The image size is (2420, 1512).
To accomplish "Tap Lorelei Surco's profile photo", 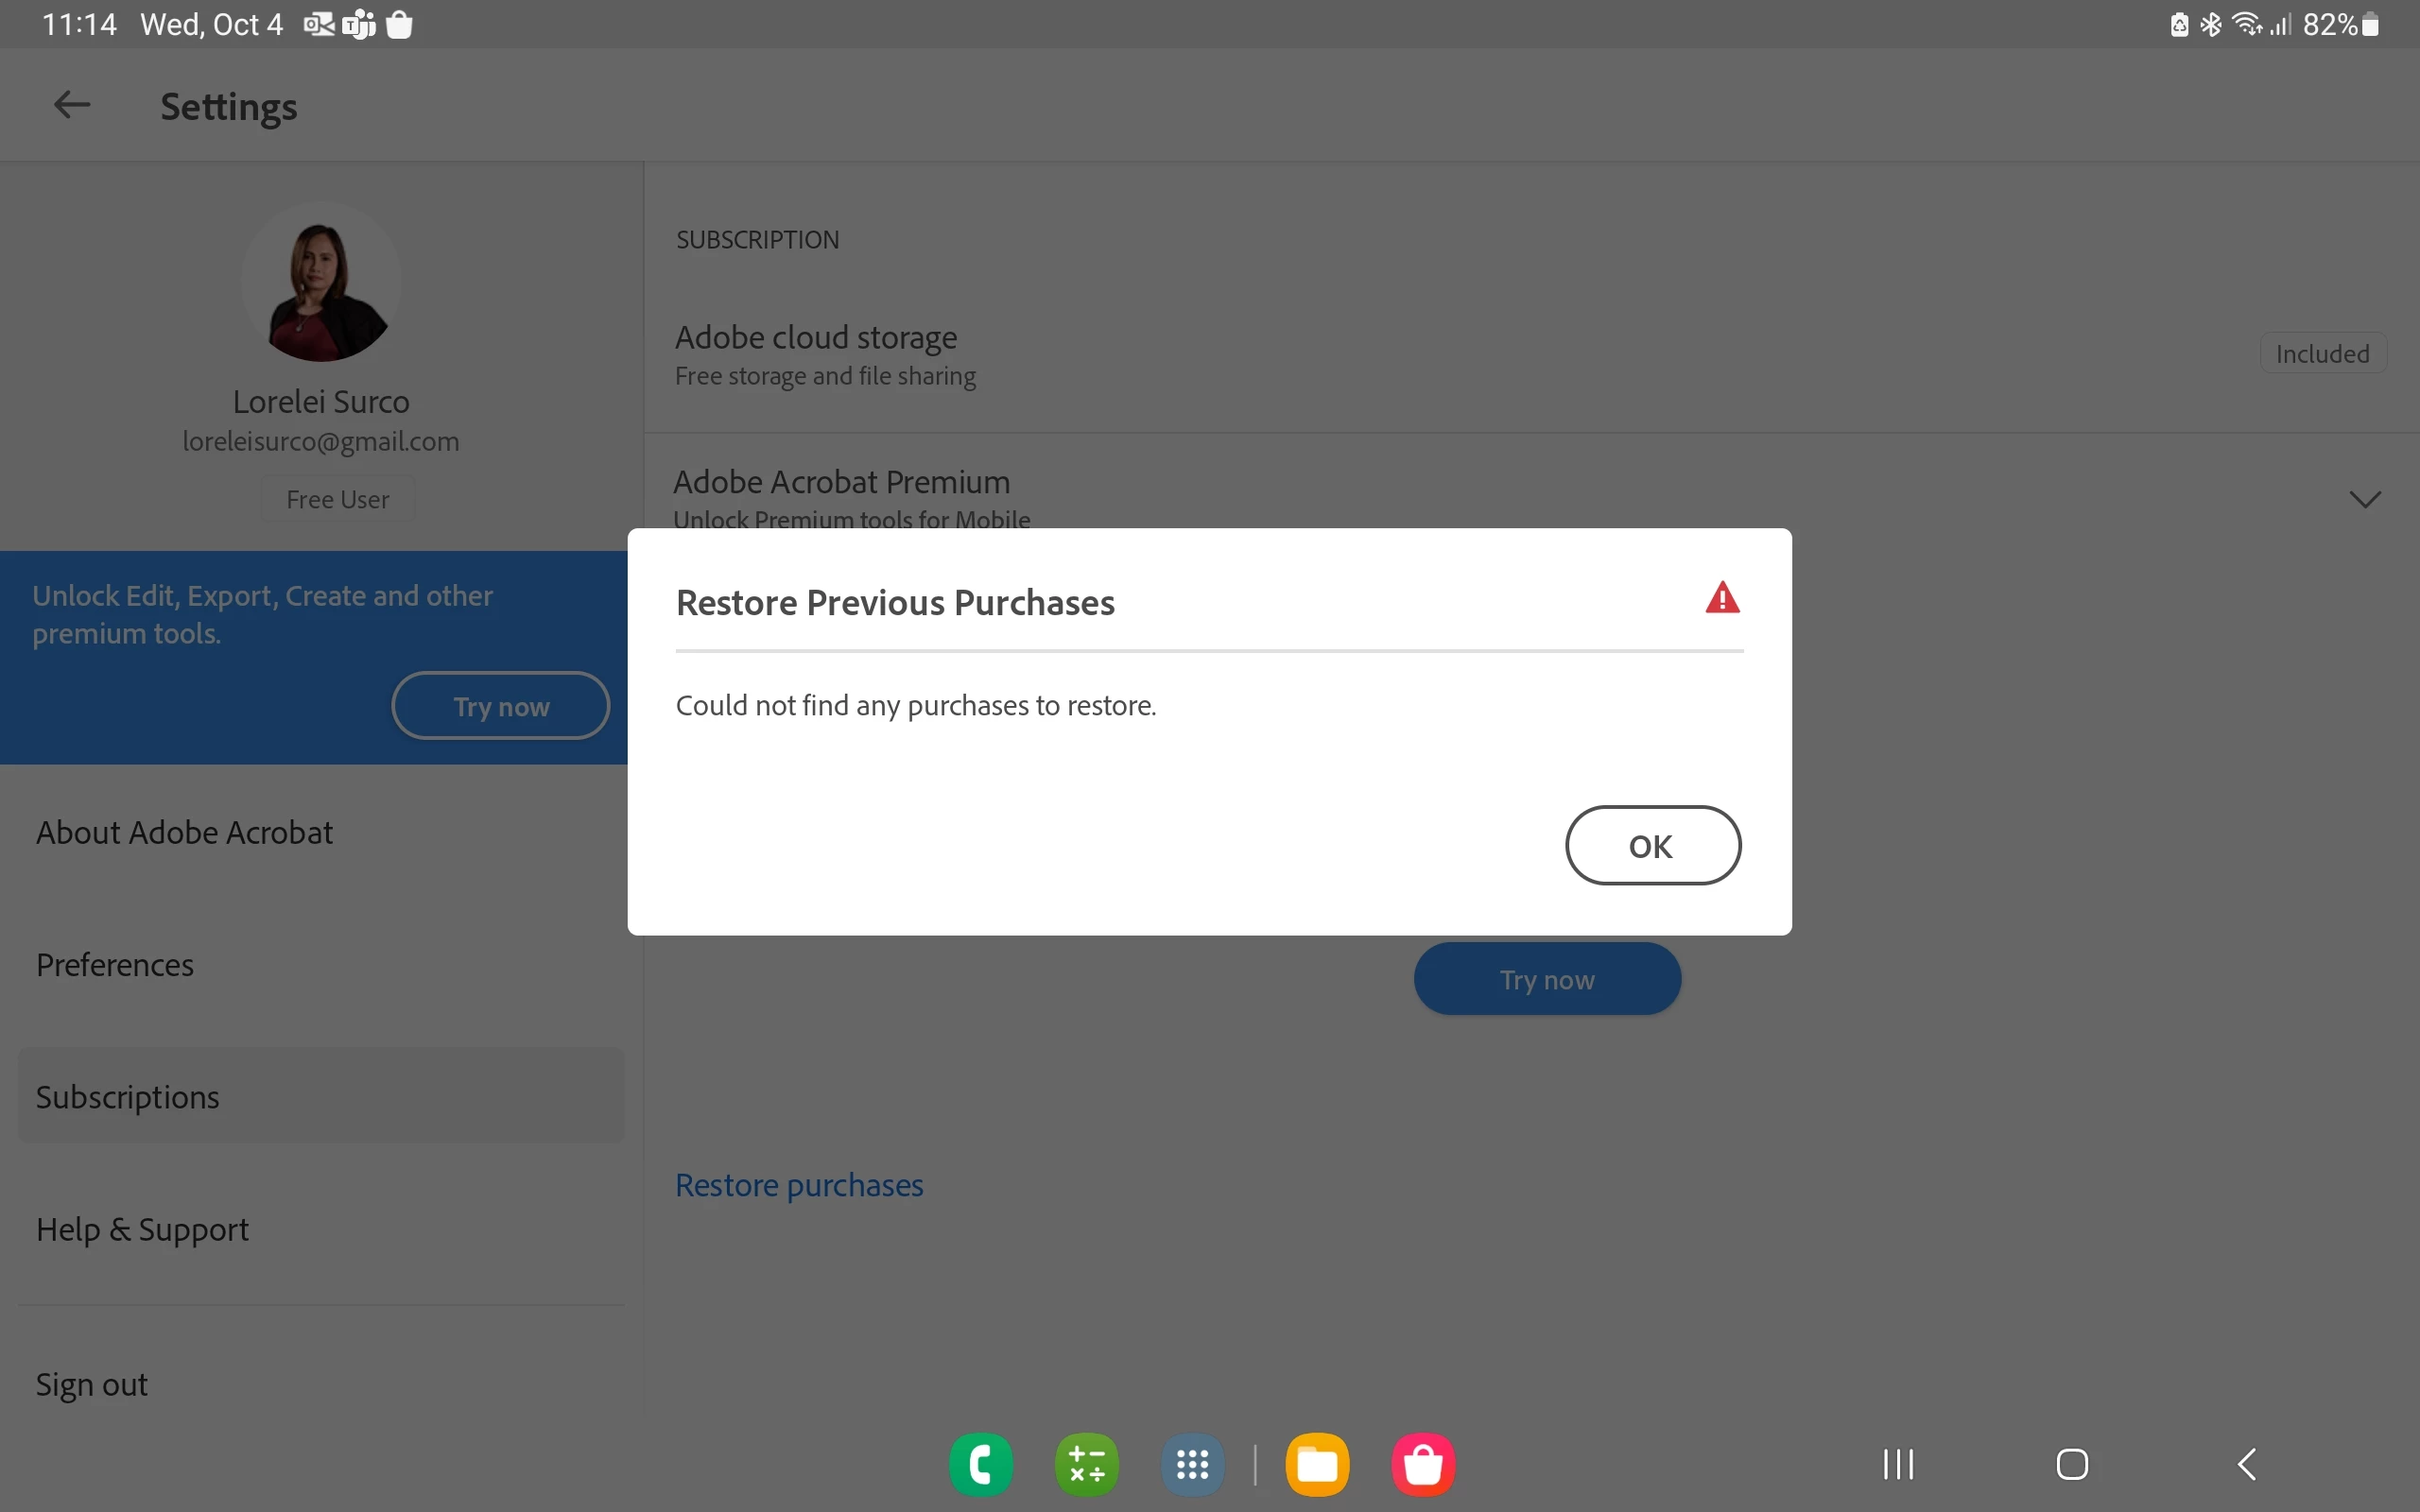I will 321,283.
